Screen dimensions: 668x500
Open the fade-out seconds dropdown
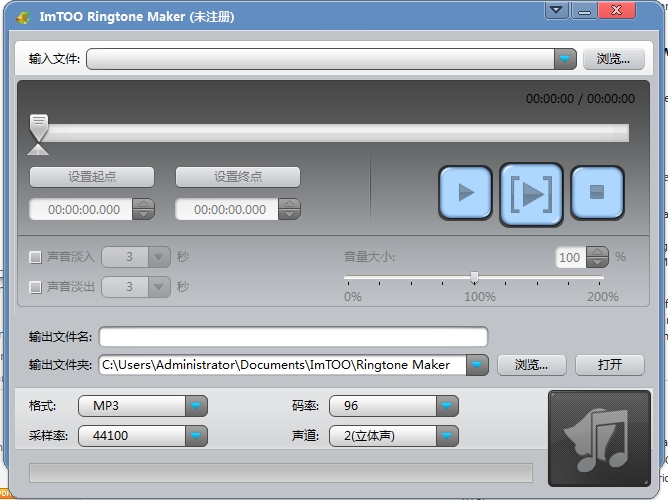pyautogui.click(x=159, y=287)
